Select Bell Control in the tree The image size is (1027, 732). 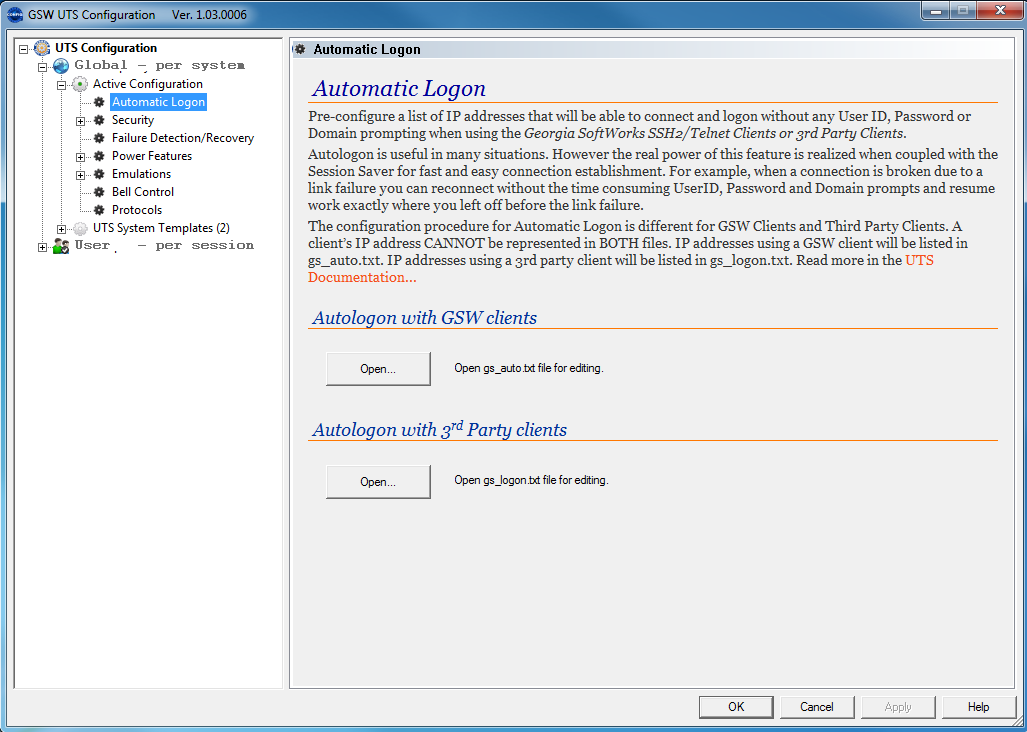[143, 192]
